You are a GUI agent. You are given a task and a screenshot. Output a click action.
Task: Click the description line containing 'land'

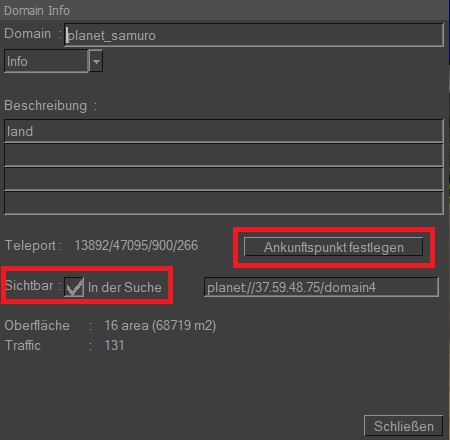224,131
